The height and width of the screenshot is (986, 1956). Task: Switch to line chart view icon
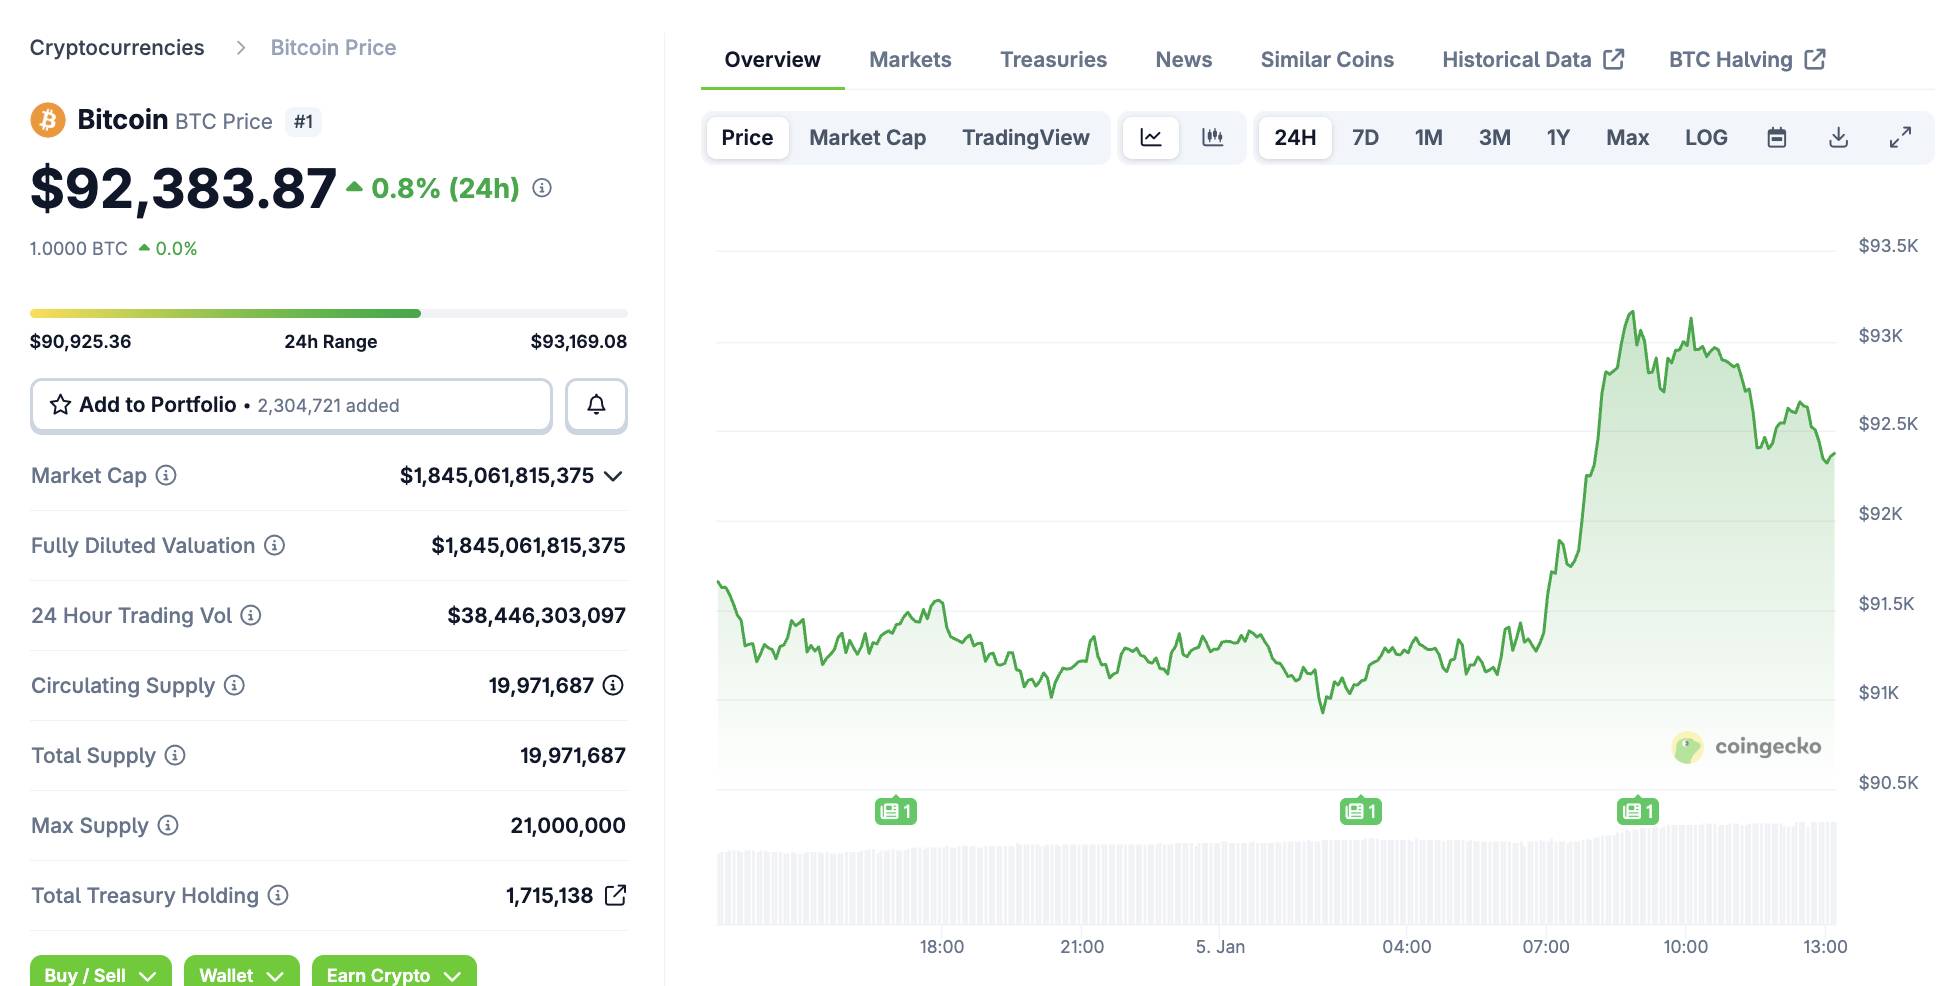[x=1151, y=138]
